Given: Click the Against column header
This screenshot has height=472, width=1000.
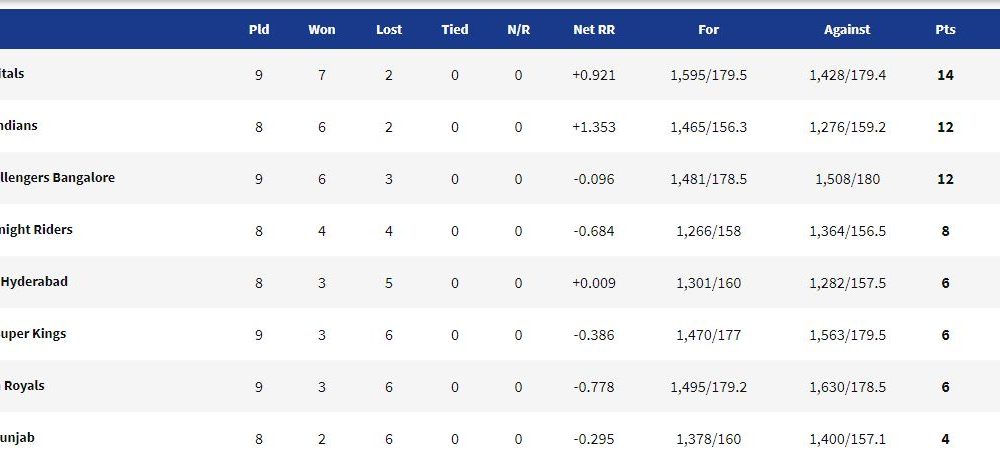Looking at the screenshot, I should click(847, 29).
